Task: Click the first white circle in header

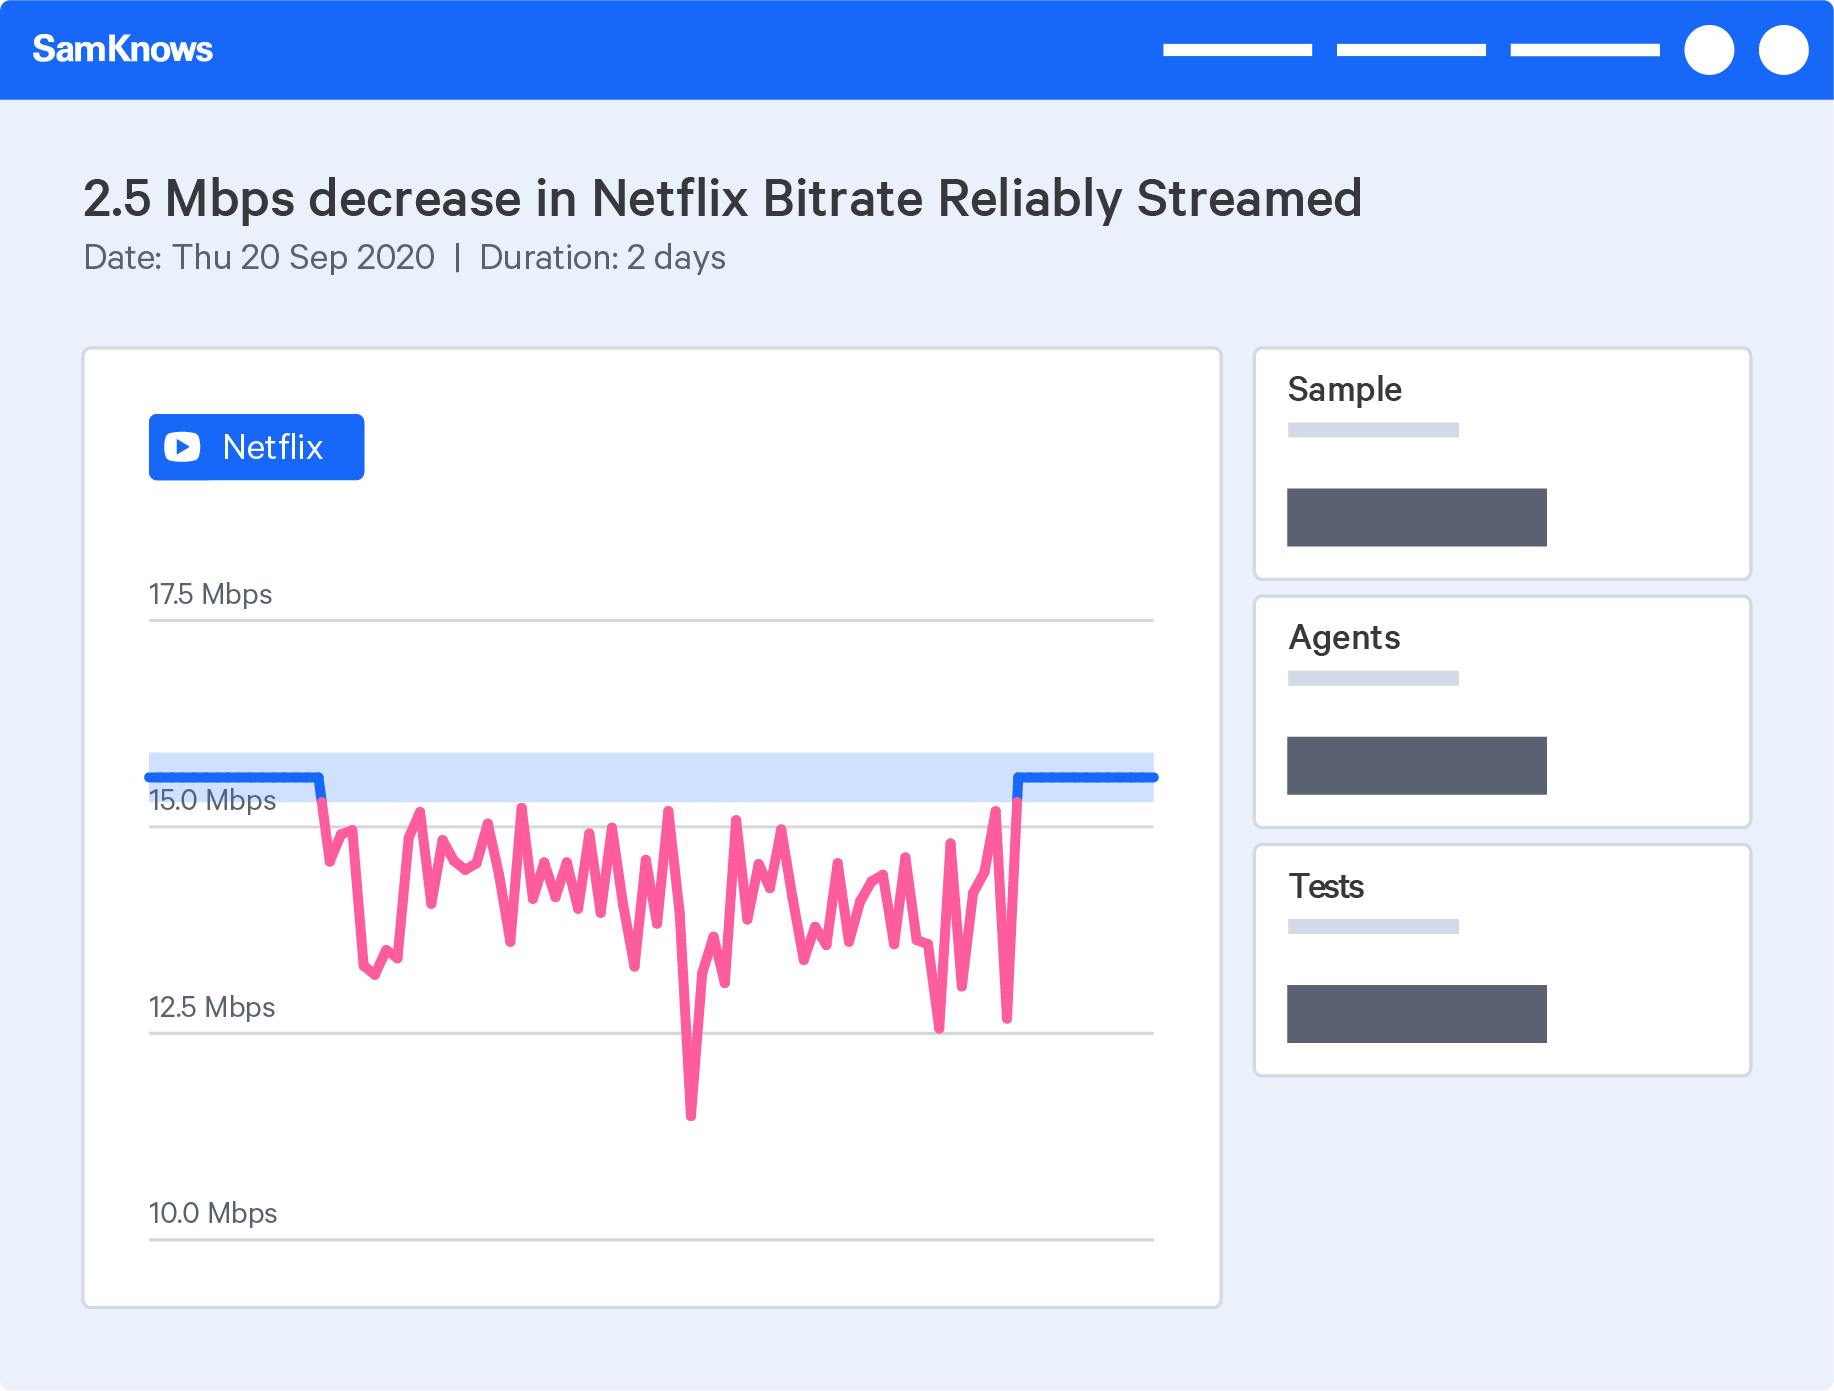Action: coord(1709,50)
